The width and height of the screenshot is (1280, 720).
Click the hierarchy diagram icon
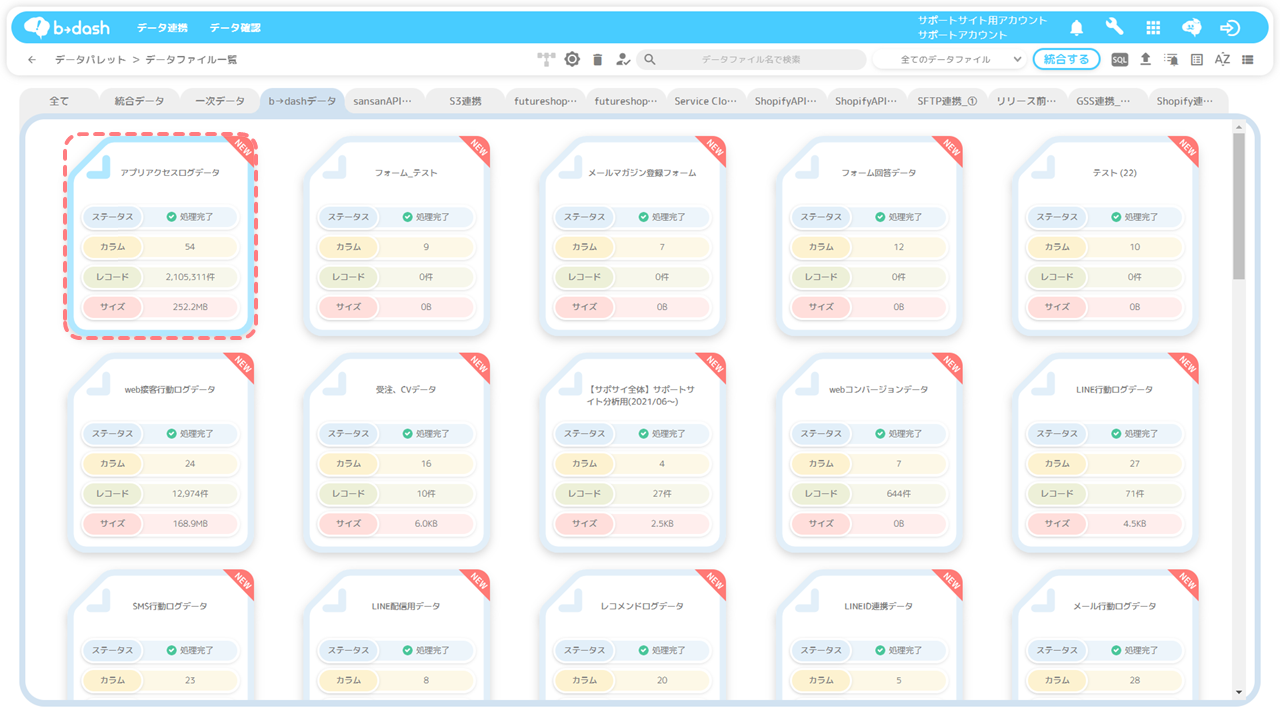(x=546, y=59)
